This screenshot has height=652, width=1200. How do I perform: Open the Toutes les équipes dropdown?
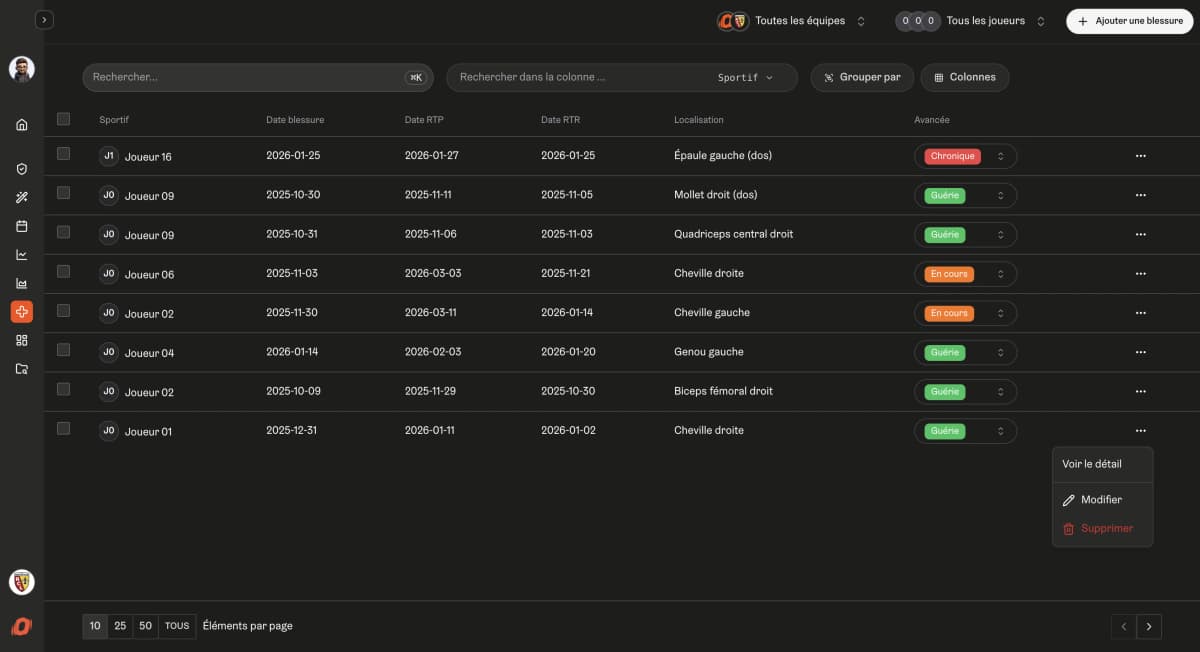click(792, 21)
